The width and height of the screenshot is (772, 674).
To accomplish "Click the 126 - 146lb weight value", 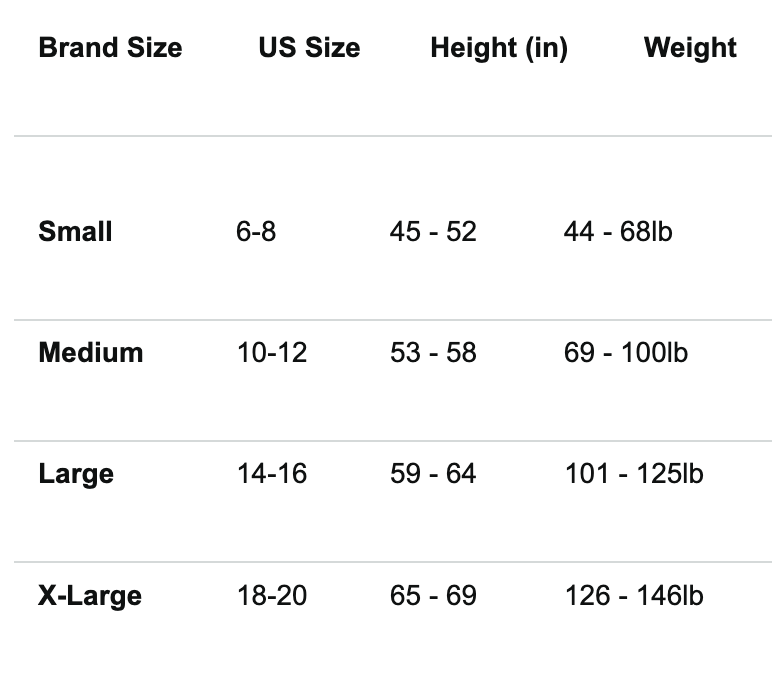I will tap(634, 595).
